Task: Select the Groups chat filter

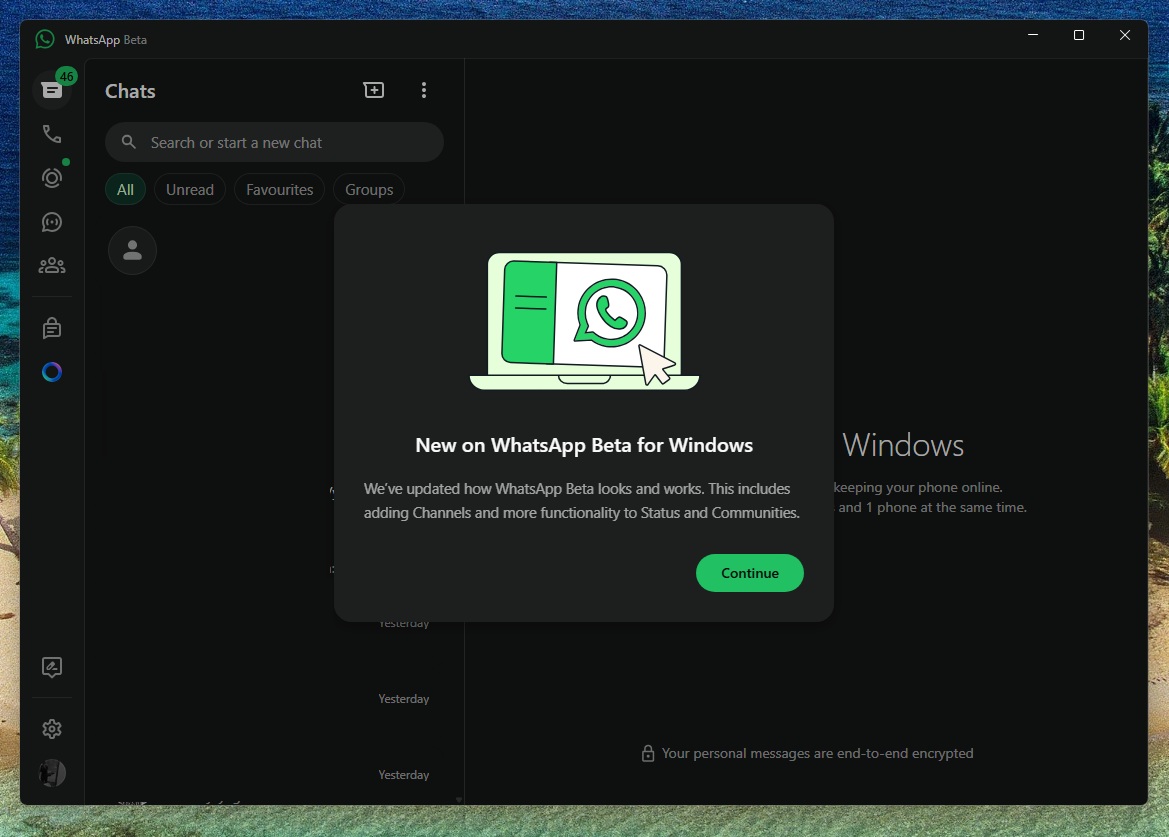Action: 369,189
